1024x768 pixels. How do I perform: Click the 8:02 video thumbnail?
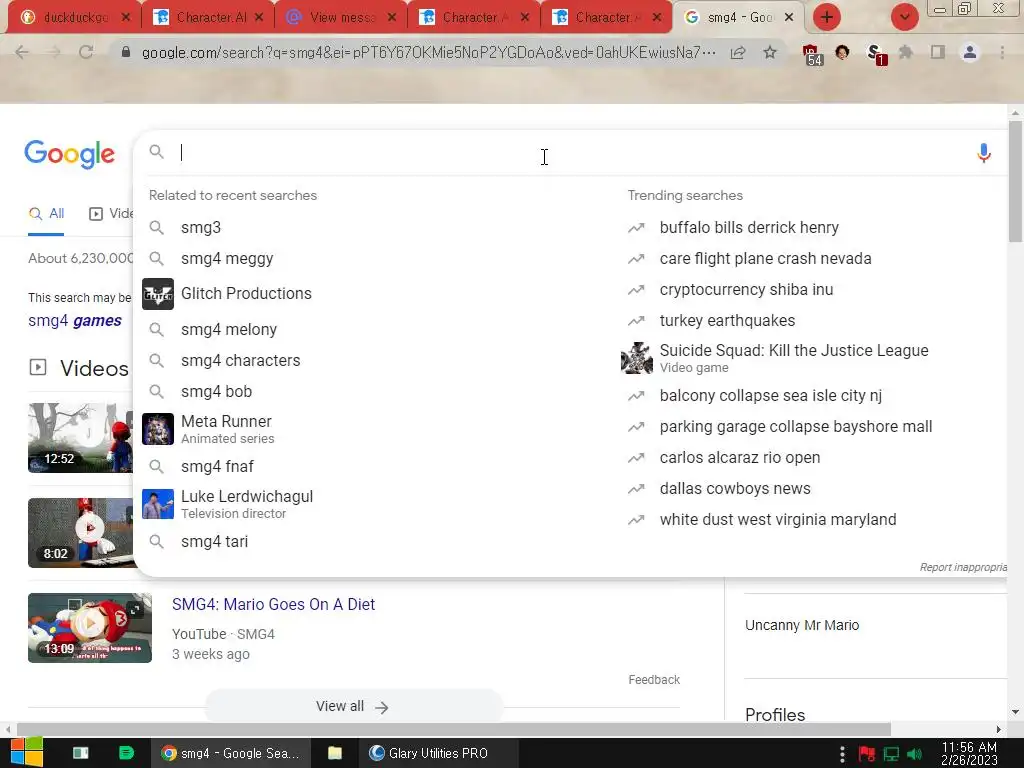tap(80, 532)
